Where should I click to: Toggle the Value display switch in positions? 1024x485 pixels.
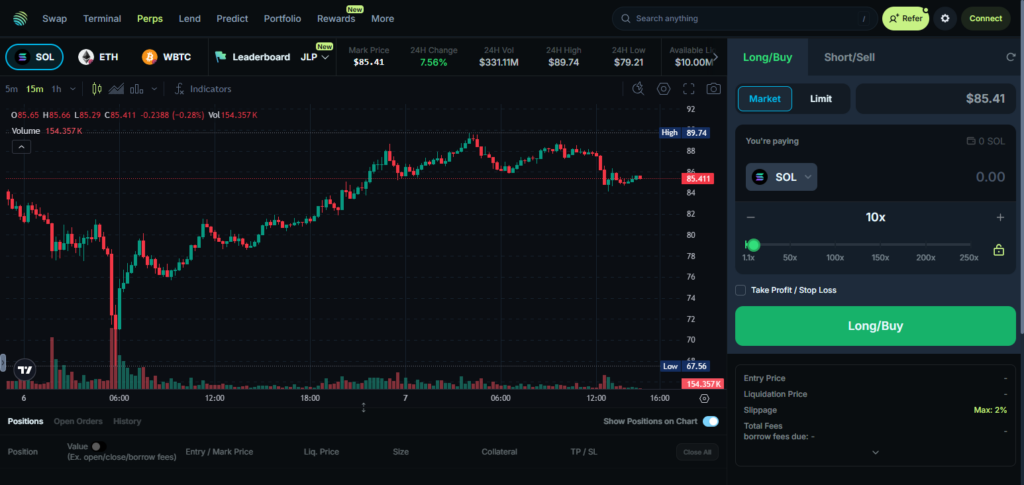[96, 446]
